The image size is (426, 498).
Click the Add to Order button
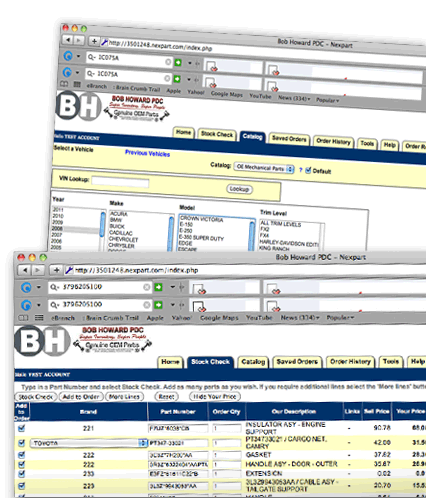click(81, 397)
